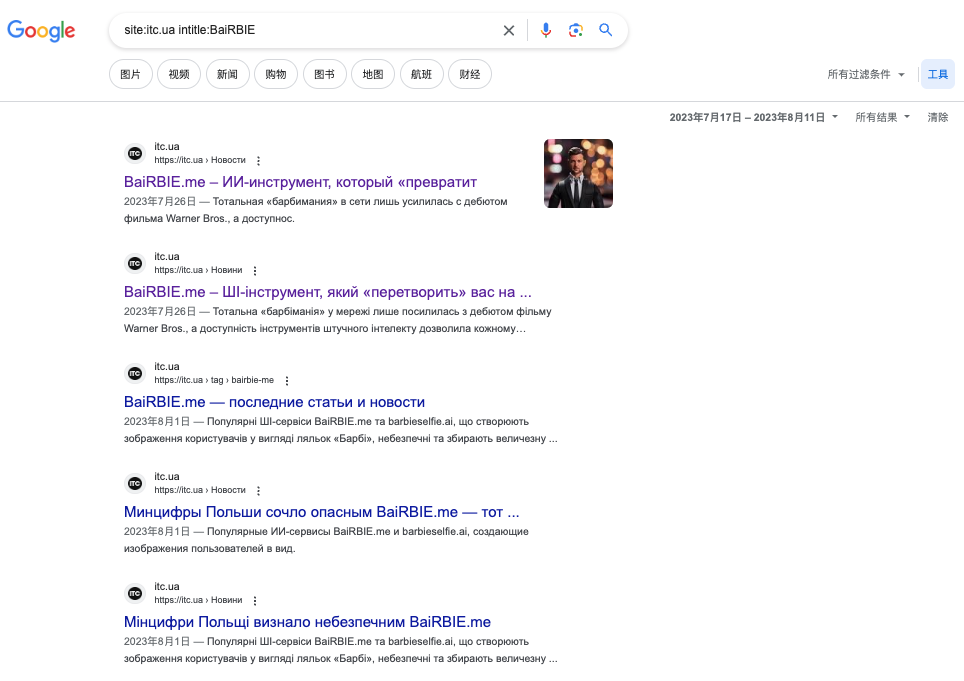Image resolution: width=964 pixels, height=681 pixels.
Task: Open 'Минцифры Польши сочло опасным' result
Action: (321, 512)
